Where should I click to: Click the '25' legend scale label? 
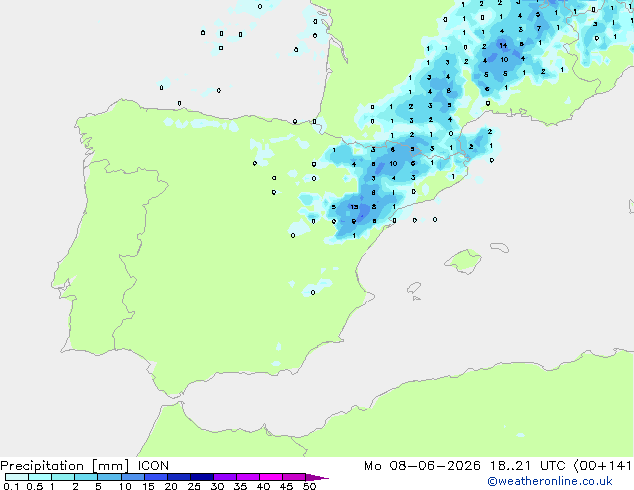point(194,486)
